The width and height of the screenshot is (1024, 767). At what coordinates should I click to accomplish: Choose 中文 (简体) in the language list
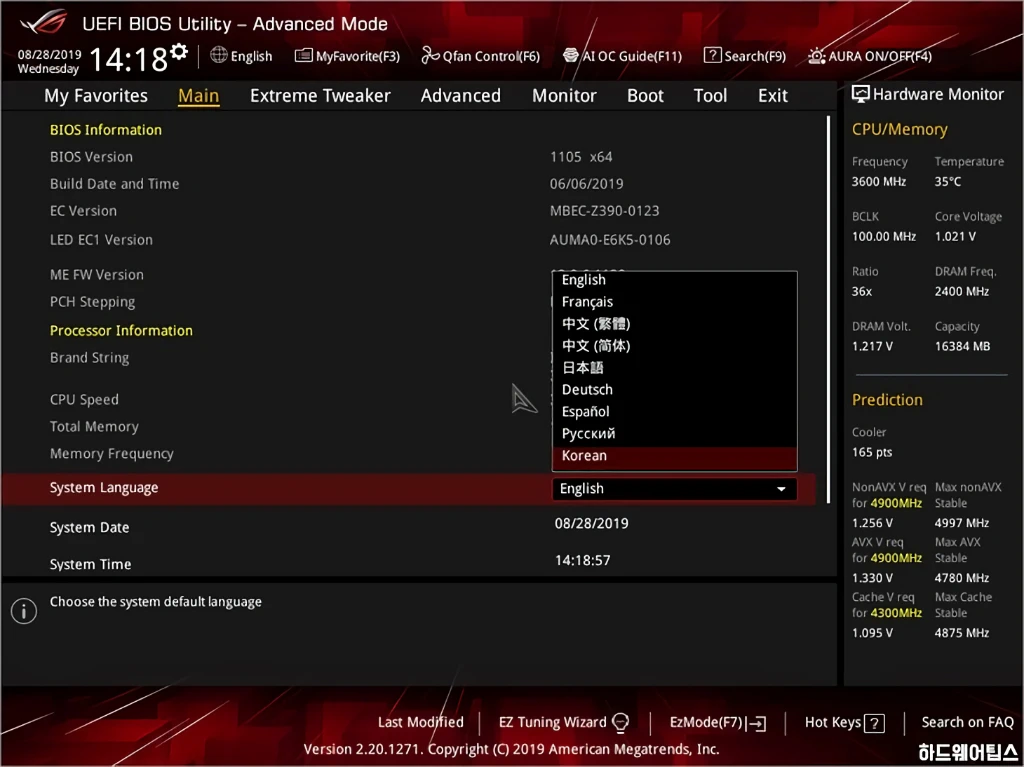coord(675,346)
